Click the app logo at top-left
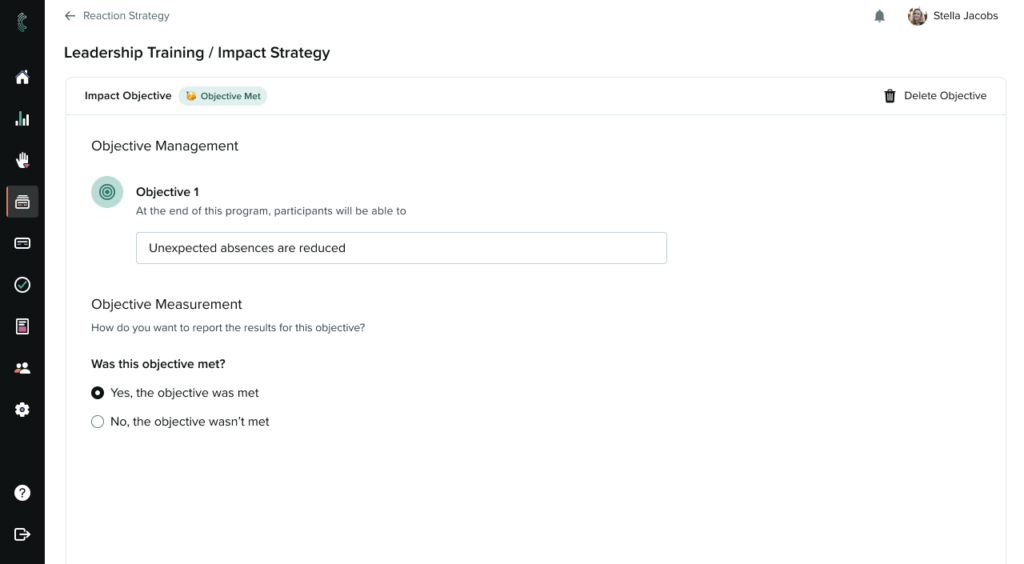1024x564 pixels. 22,18
